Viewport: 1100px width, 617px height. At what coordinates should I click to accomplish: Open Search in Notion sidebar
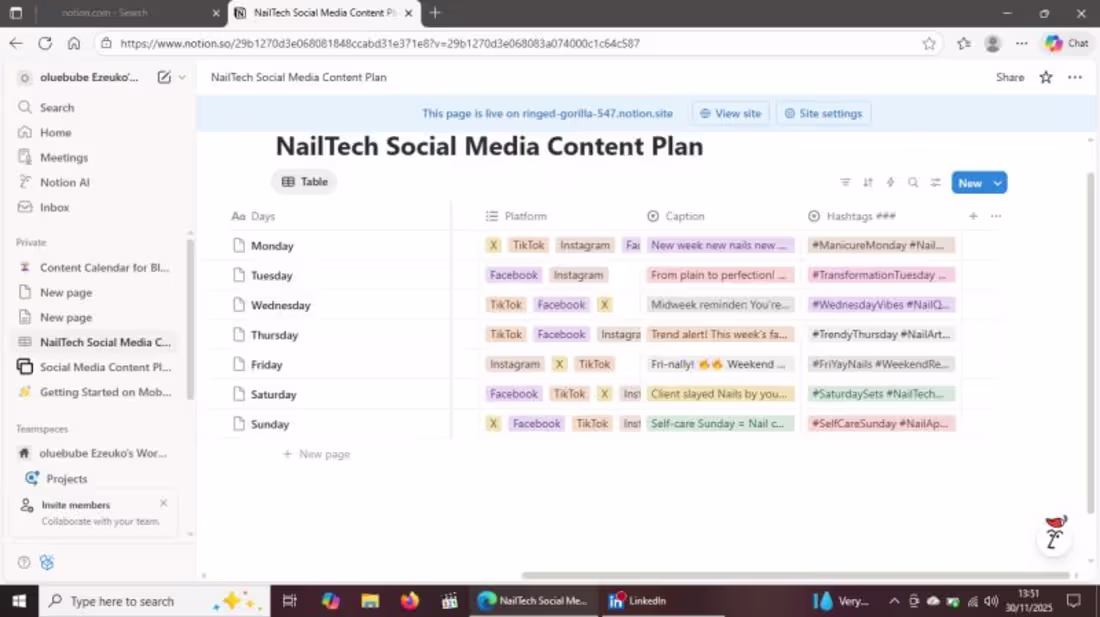tap(56, 107)
